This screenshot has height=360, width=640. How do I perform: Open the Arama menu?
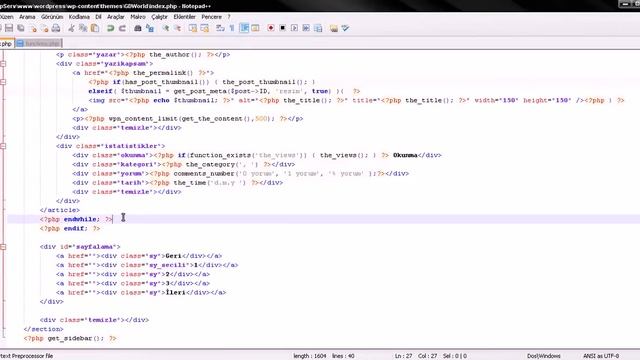[27, 17]
